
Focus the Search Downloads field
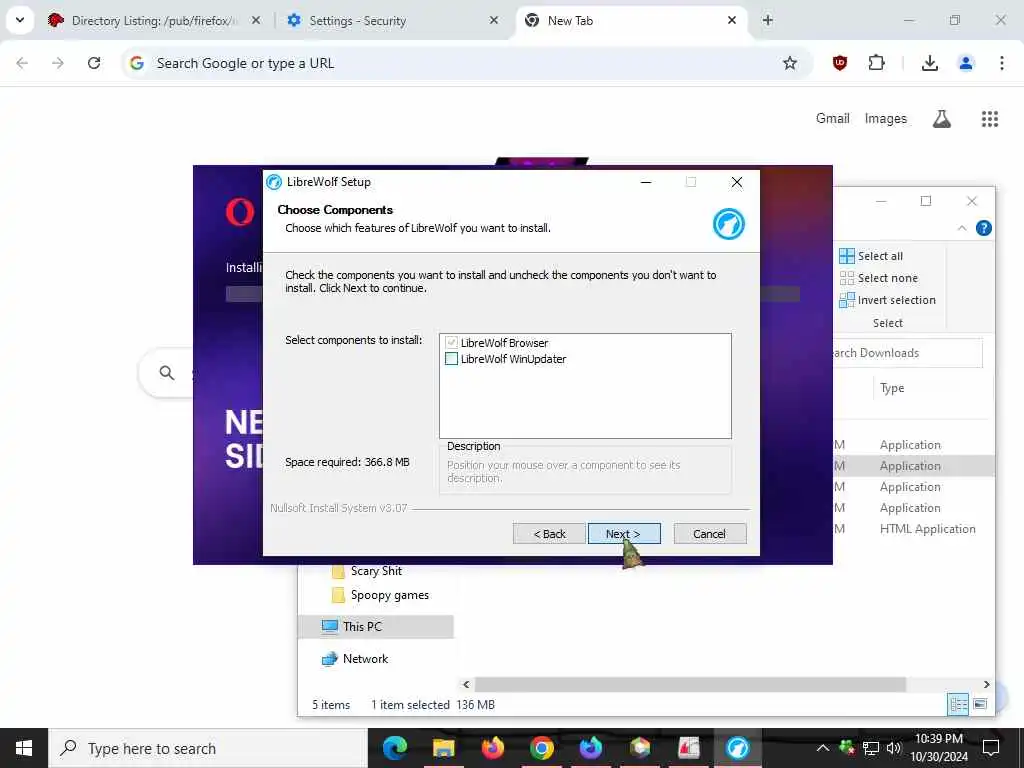click(907, 353)
